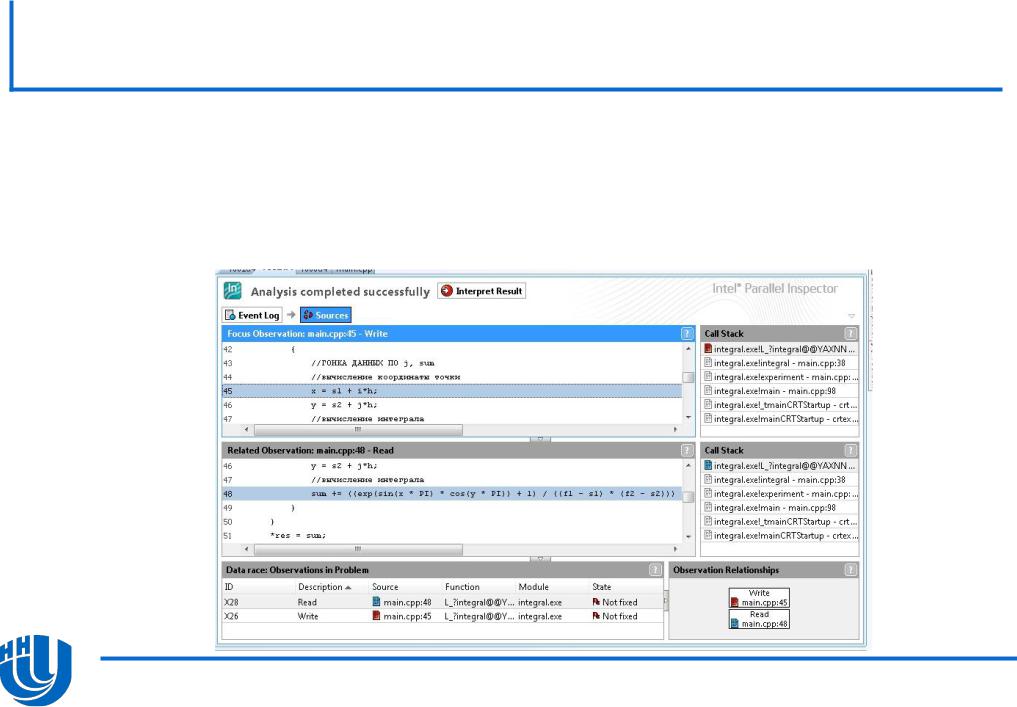Click the Related Observation scroll down arrow

point(688,537)
